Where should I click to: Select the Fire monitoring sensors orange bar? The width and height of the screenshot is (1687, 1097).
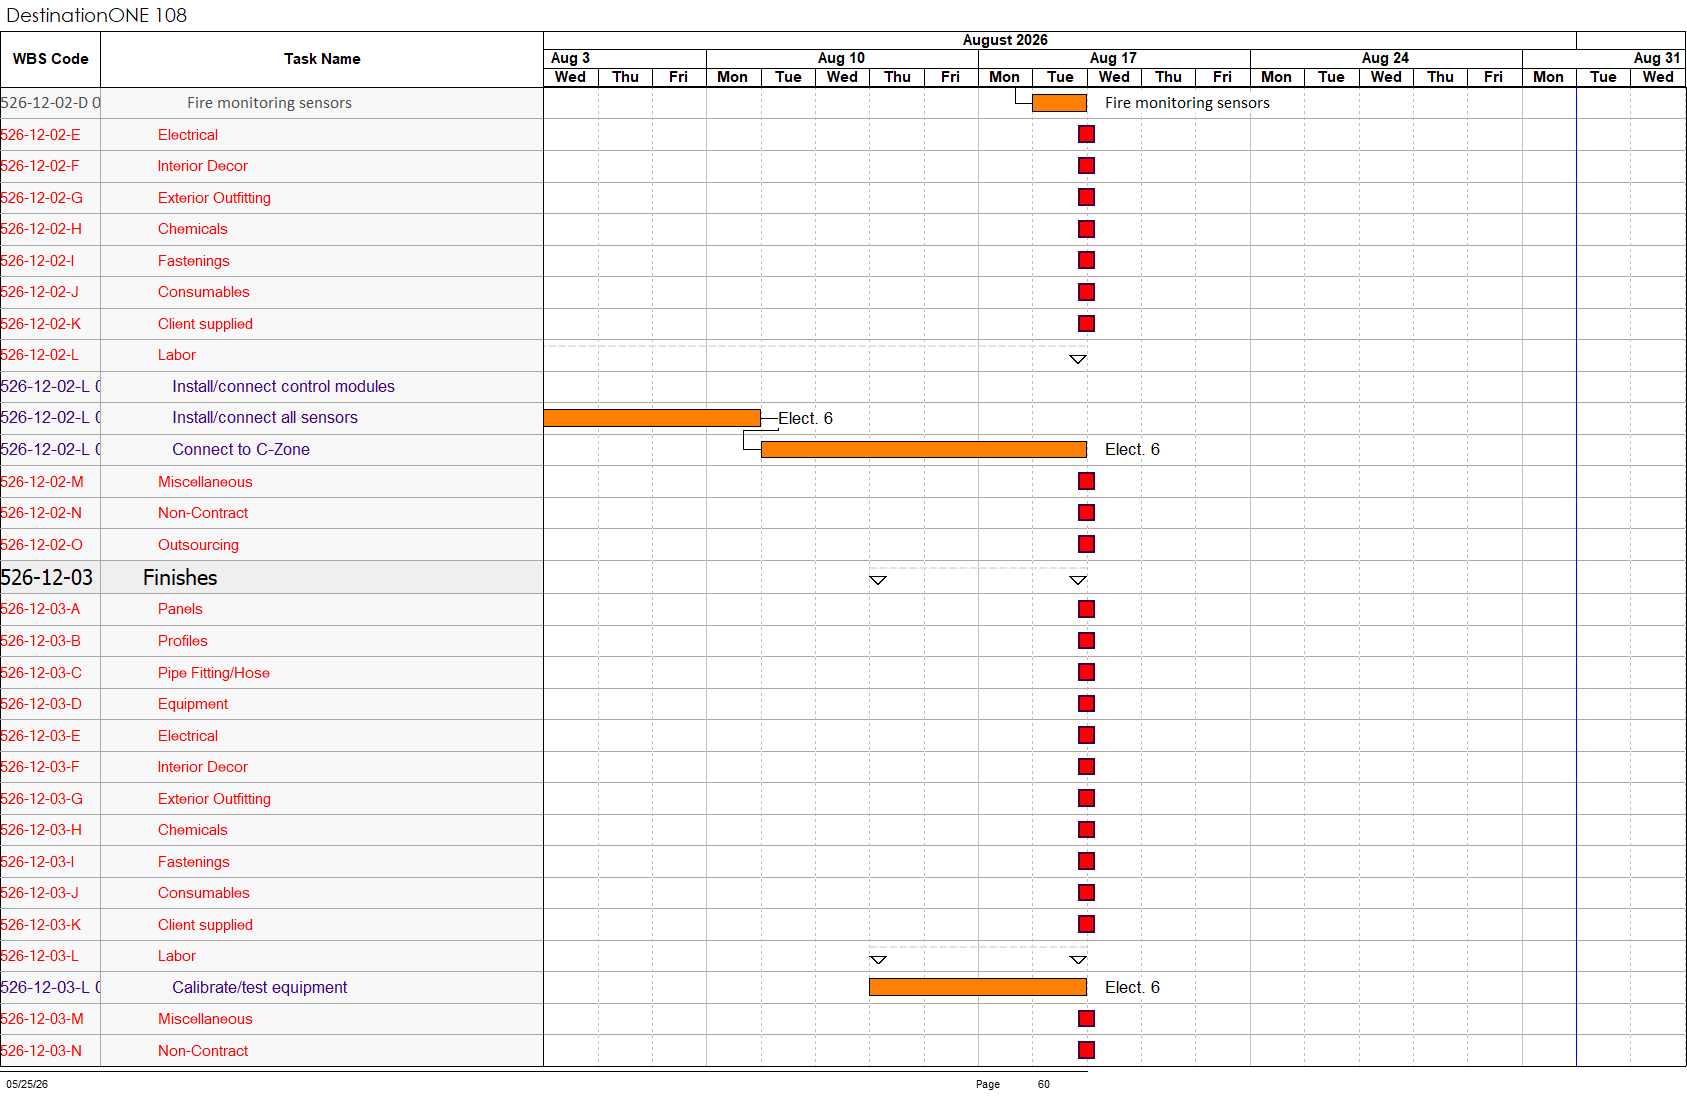[1059, 103]
